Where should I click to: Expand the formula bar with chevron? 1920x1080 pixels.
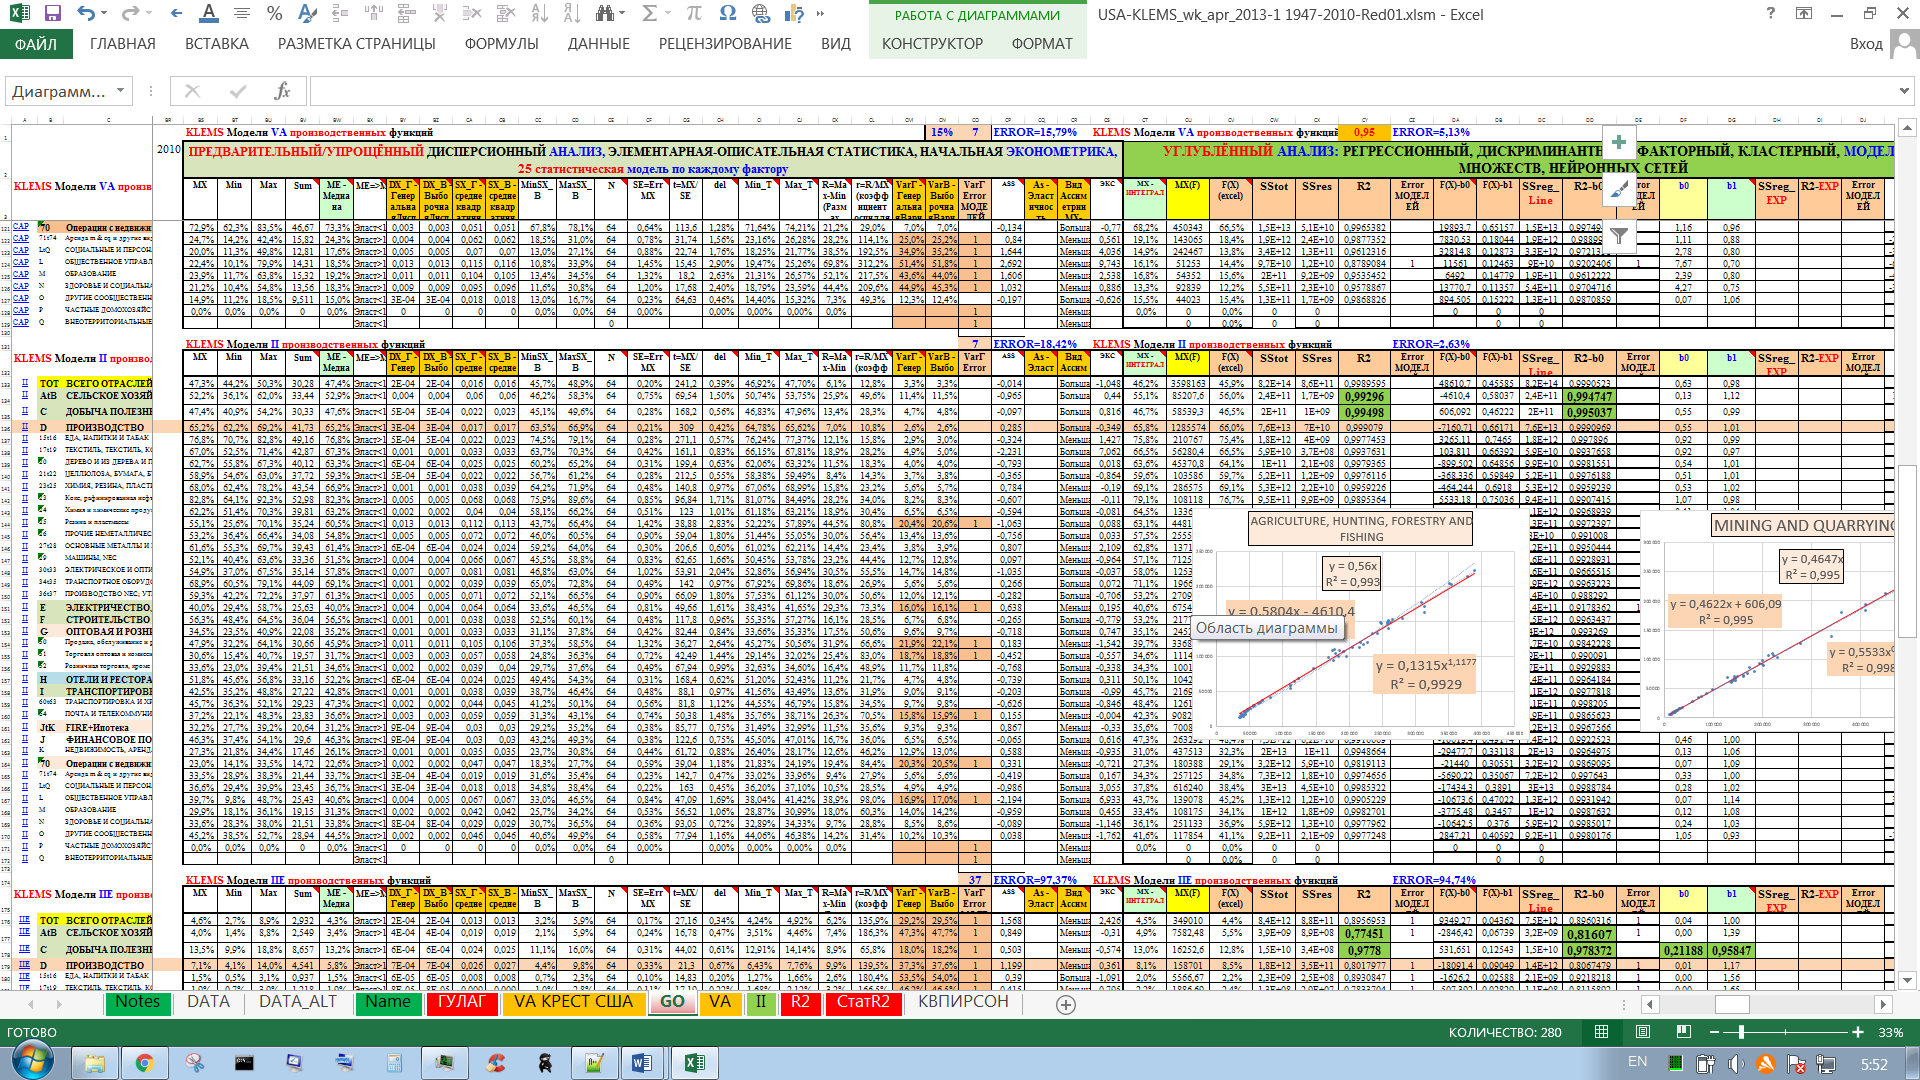click(1903, 91)
